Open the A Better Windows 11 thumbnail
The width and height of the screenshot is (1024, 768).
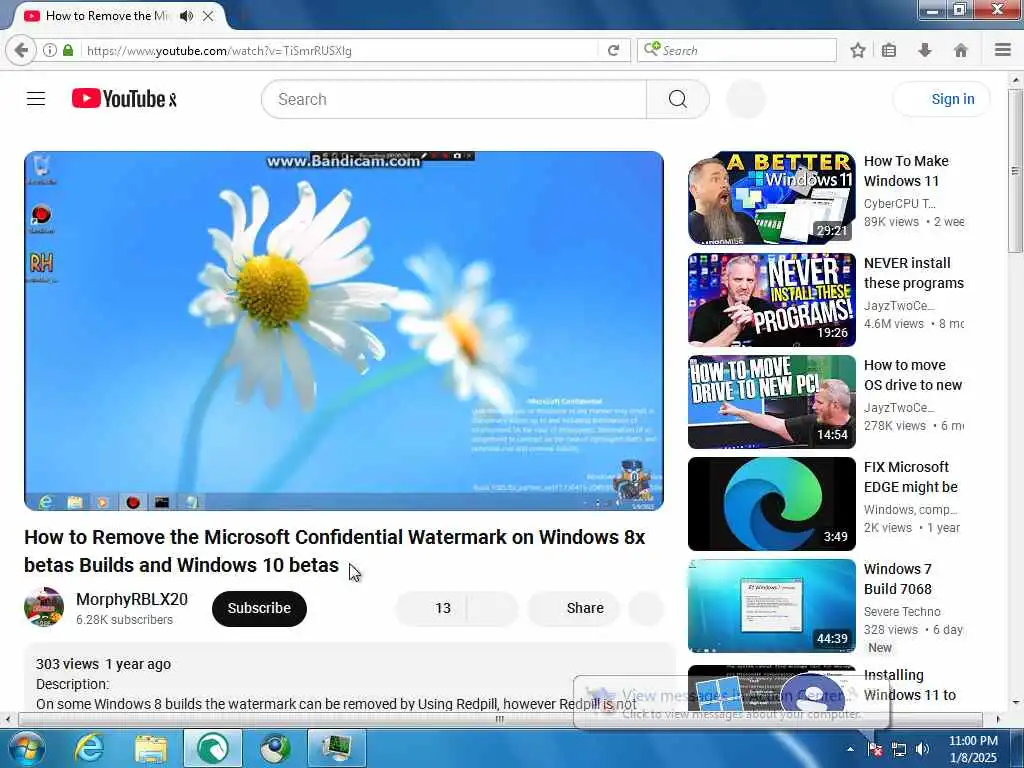(x=771, y=198)
